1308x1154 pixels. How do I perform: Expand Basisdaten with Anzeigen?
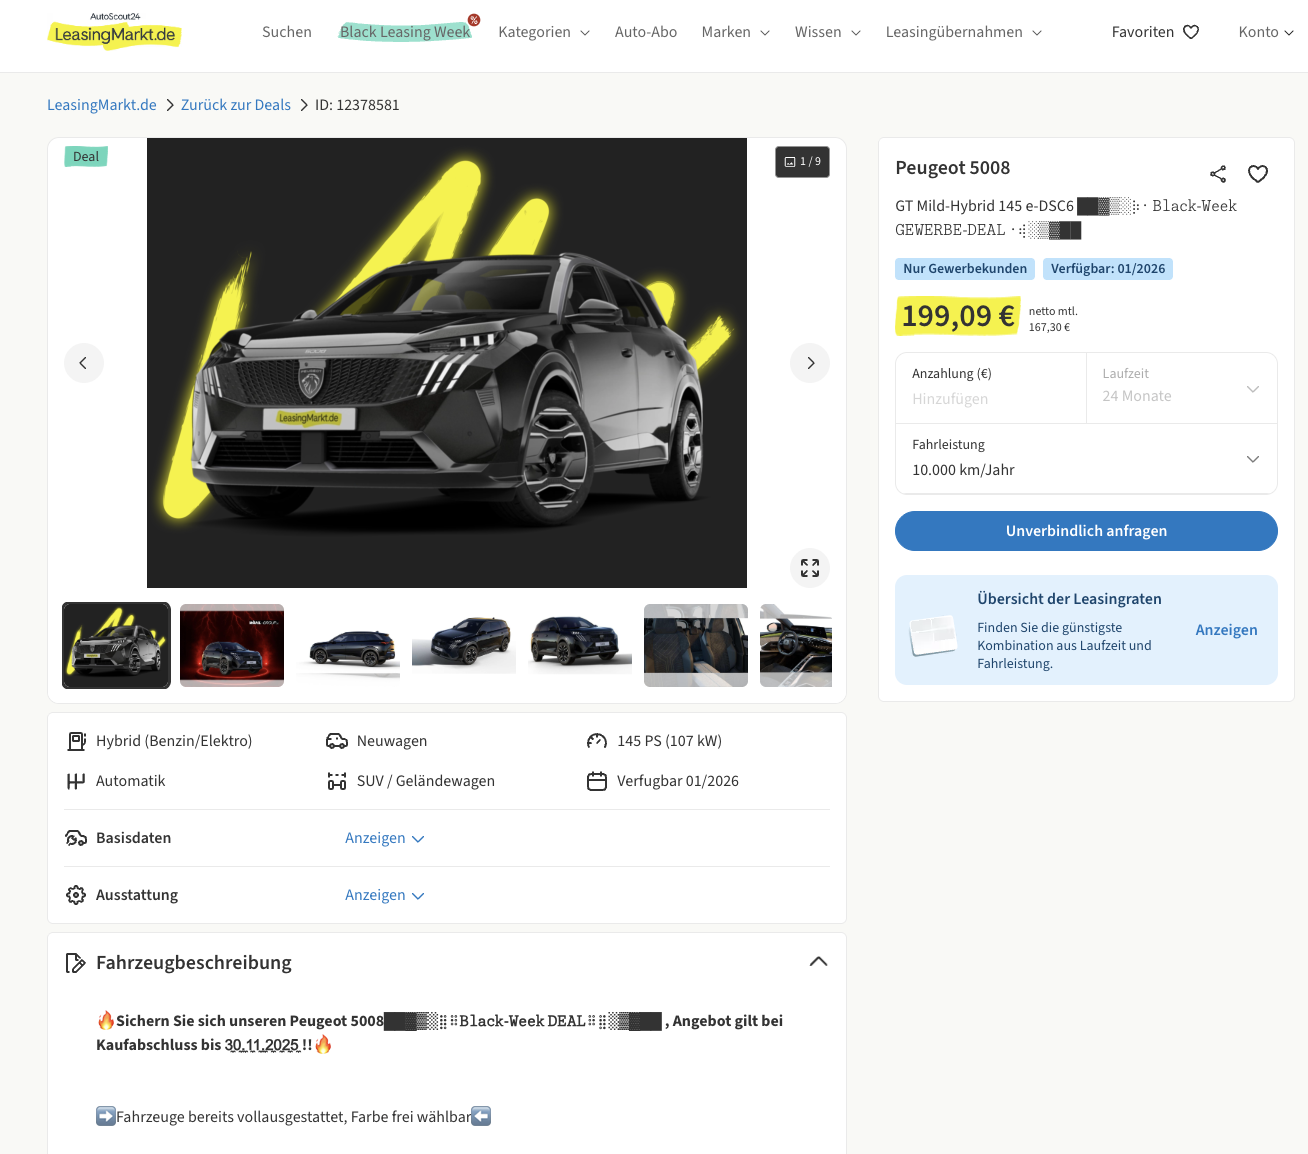384,838
